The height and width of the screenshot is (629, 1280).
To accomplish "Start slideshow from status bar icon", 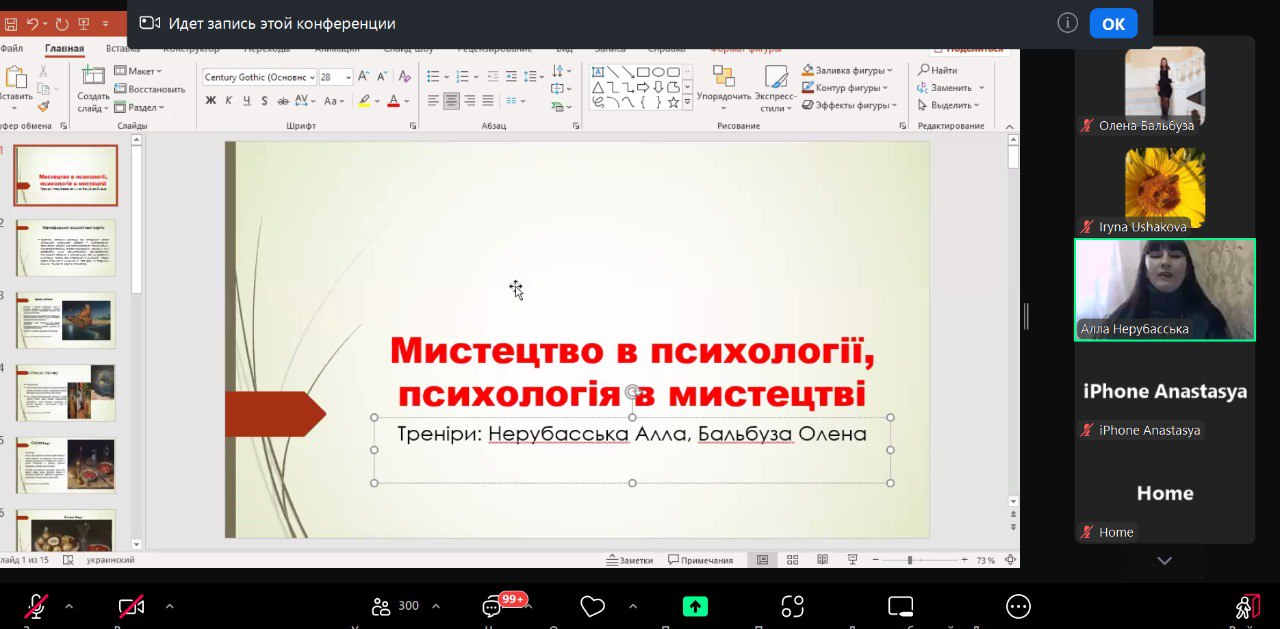I will (x=852, y=560).
